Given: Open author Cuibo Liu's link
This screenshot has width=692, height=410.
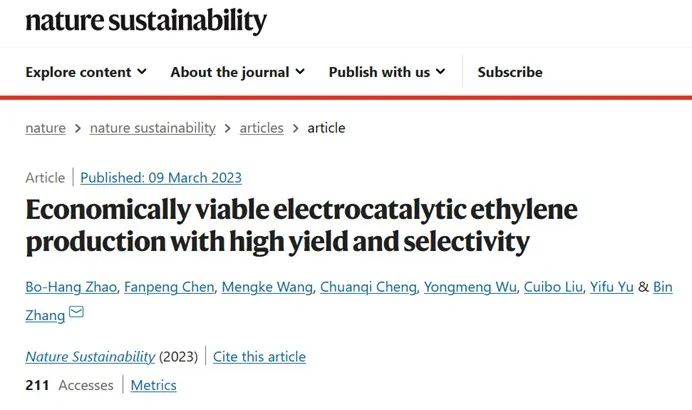Looking at the screenshot, I should click(x=553, y=287).
